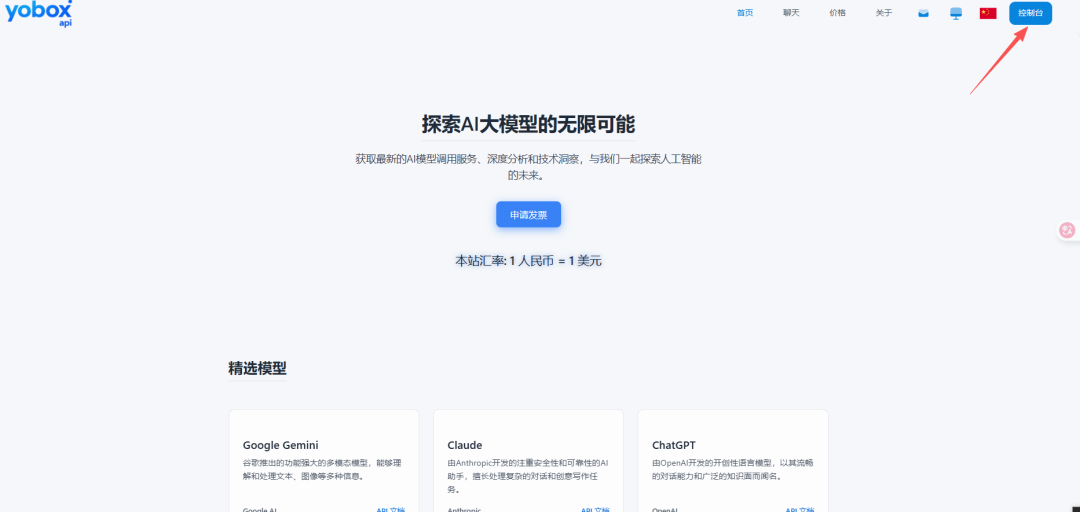Go to the 首页 nav item
The height and width of the screenshot is (512, 1080).
coord(745,13)
